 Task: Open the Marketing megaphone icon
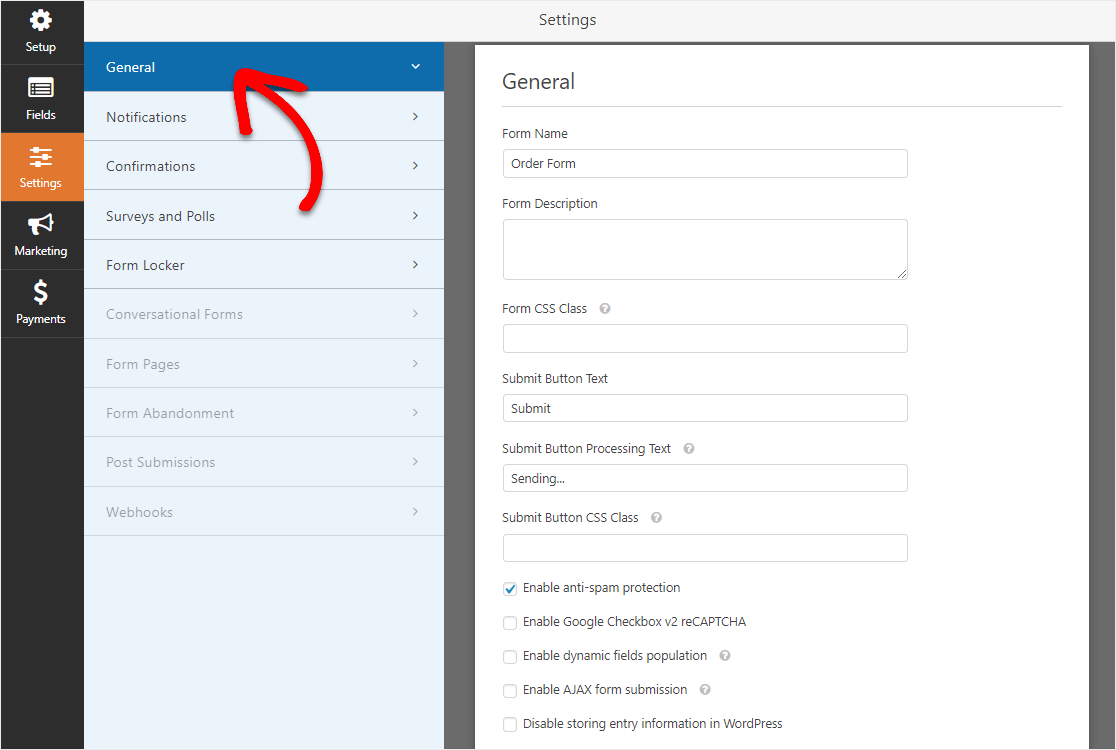(x=41, y=224)
